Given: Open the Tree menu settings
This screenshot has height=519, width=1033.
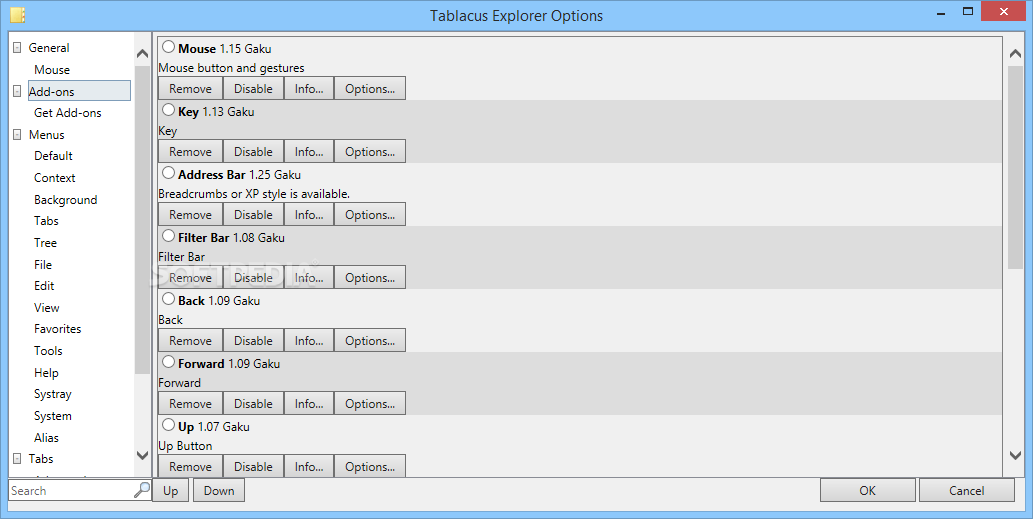Looking at the screenshot, I should pos(45,243).
